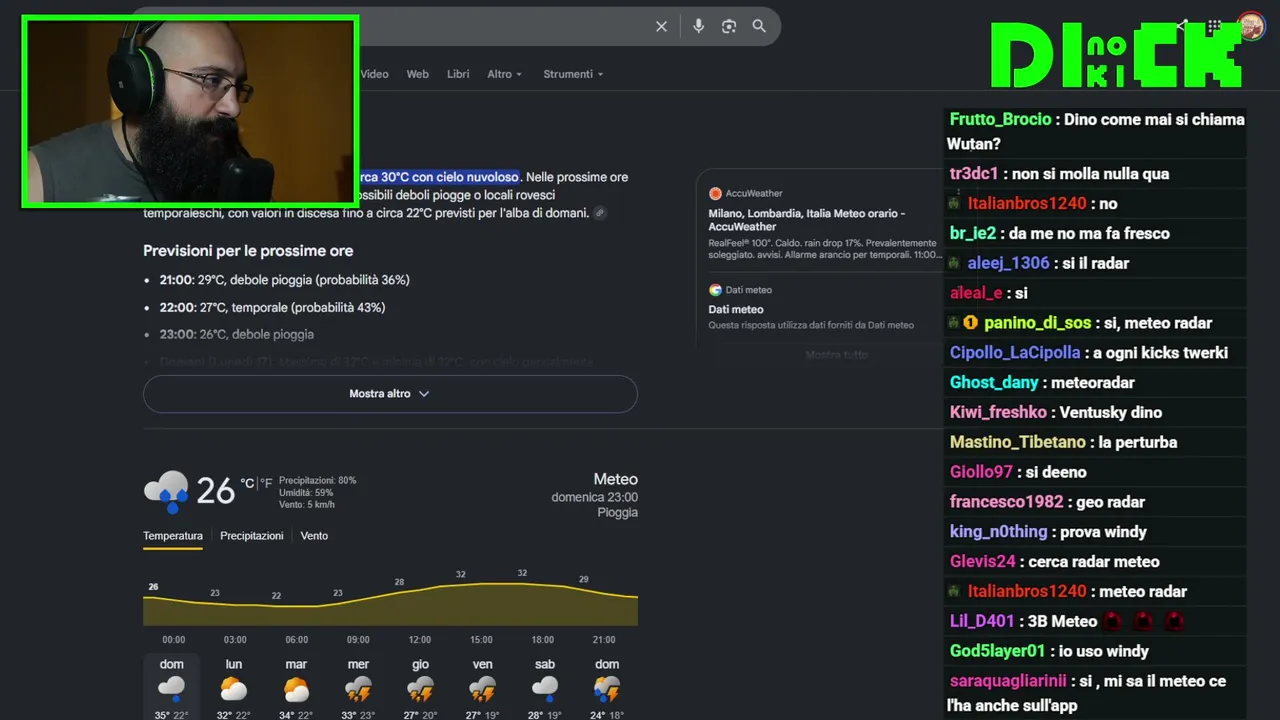1280x720 pixels.
Task: Select the ven day forecast
Action: 482,689
